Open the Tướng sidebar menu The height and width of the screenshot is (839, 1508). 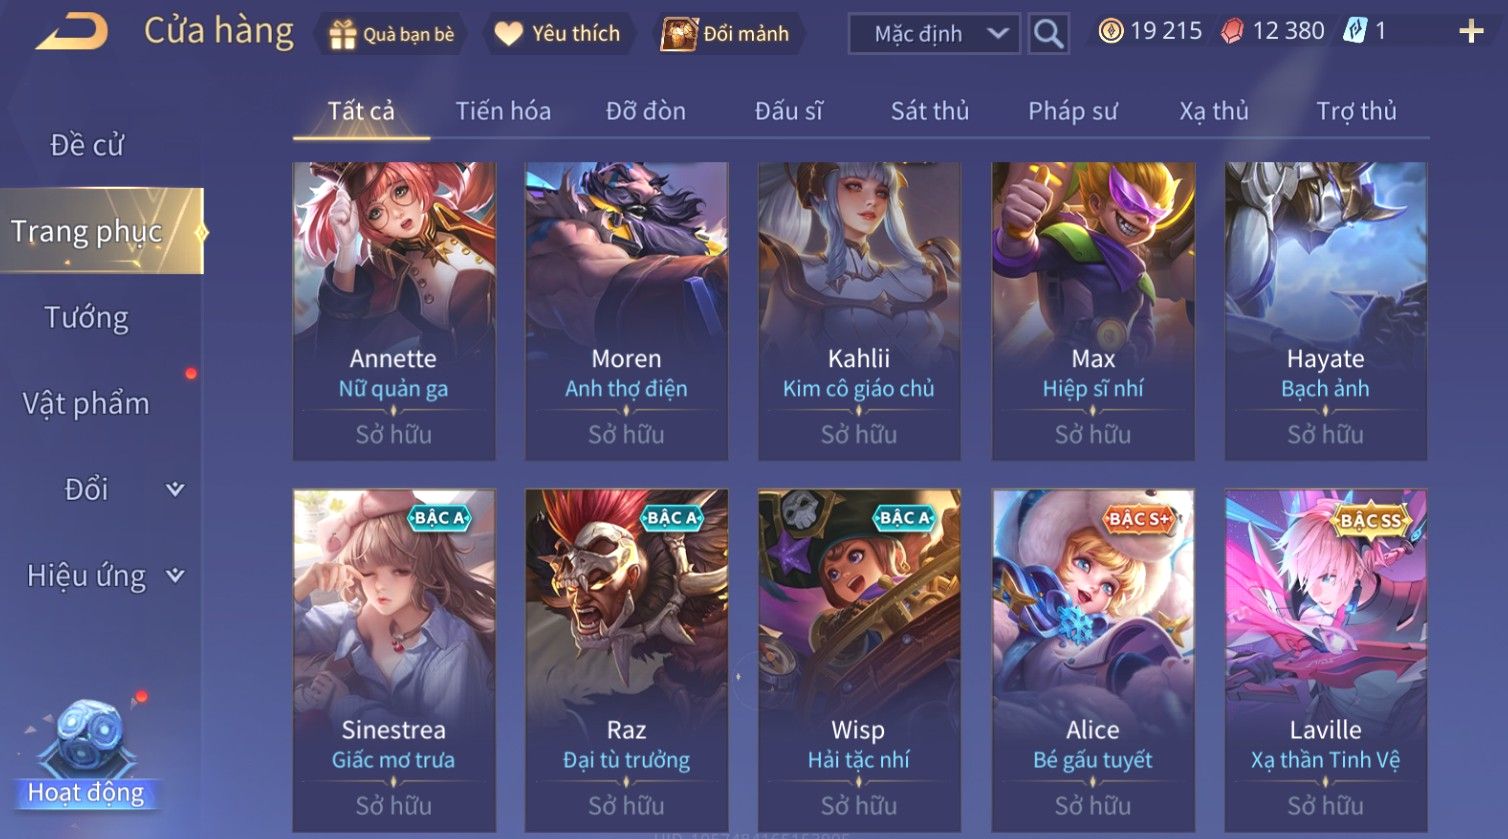(x=87, y=318)
